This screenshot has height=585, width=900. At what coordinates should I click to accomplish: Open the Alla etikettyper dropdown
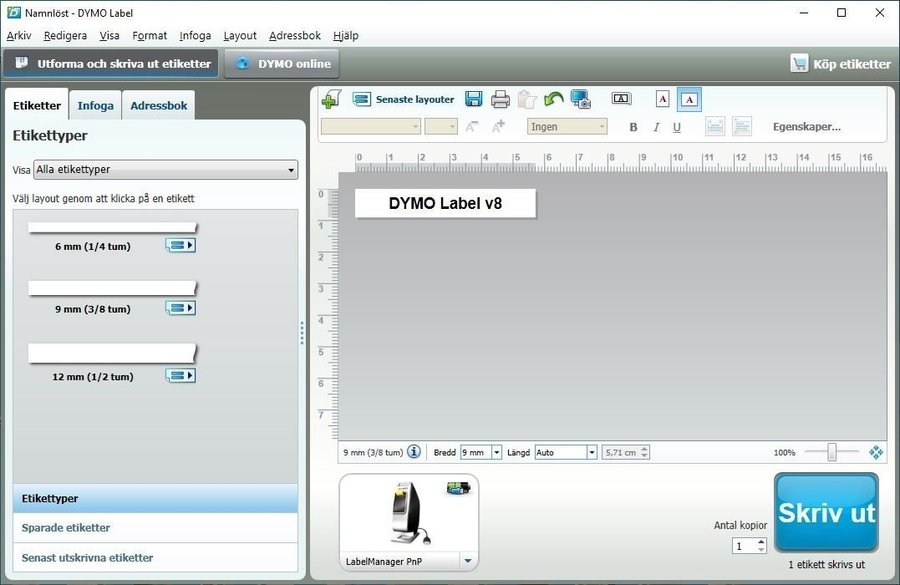(166, 170)
